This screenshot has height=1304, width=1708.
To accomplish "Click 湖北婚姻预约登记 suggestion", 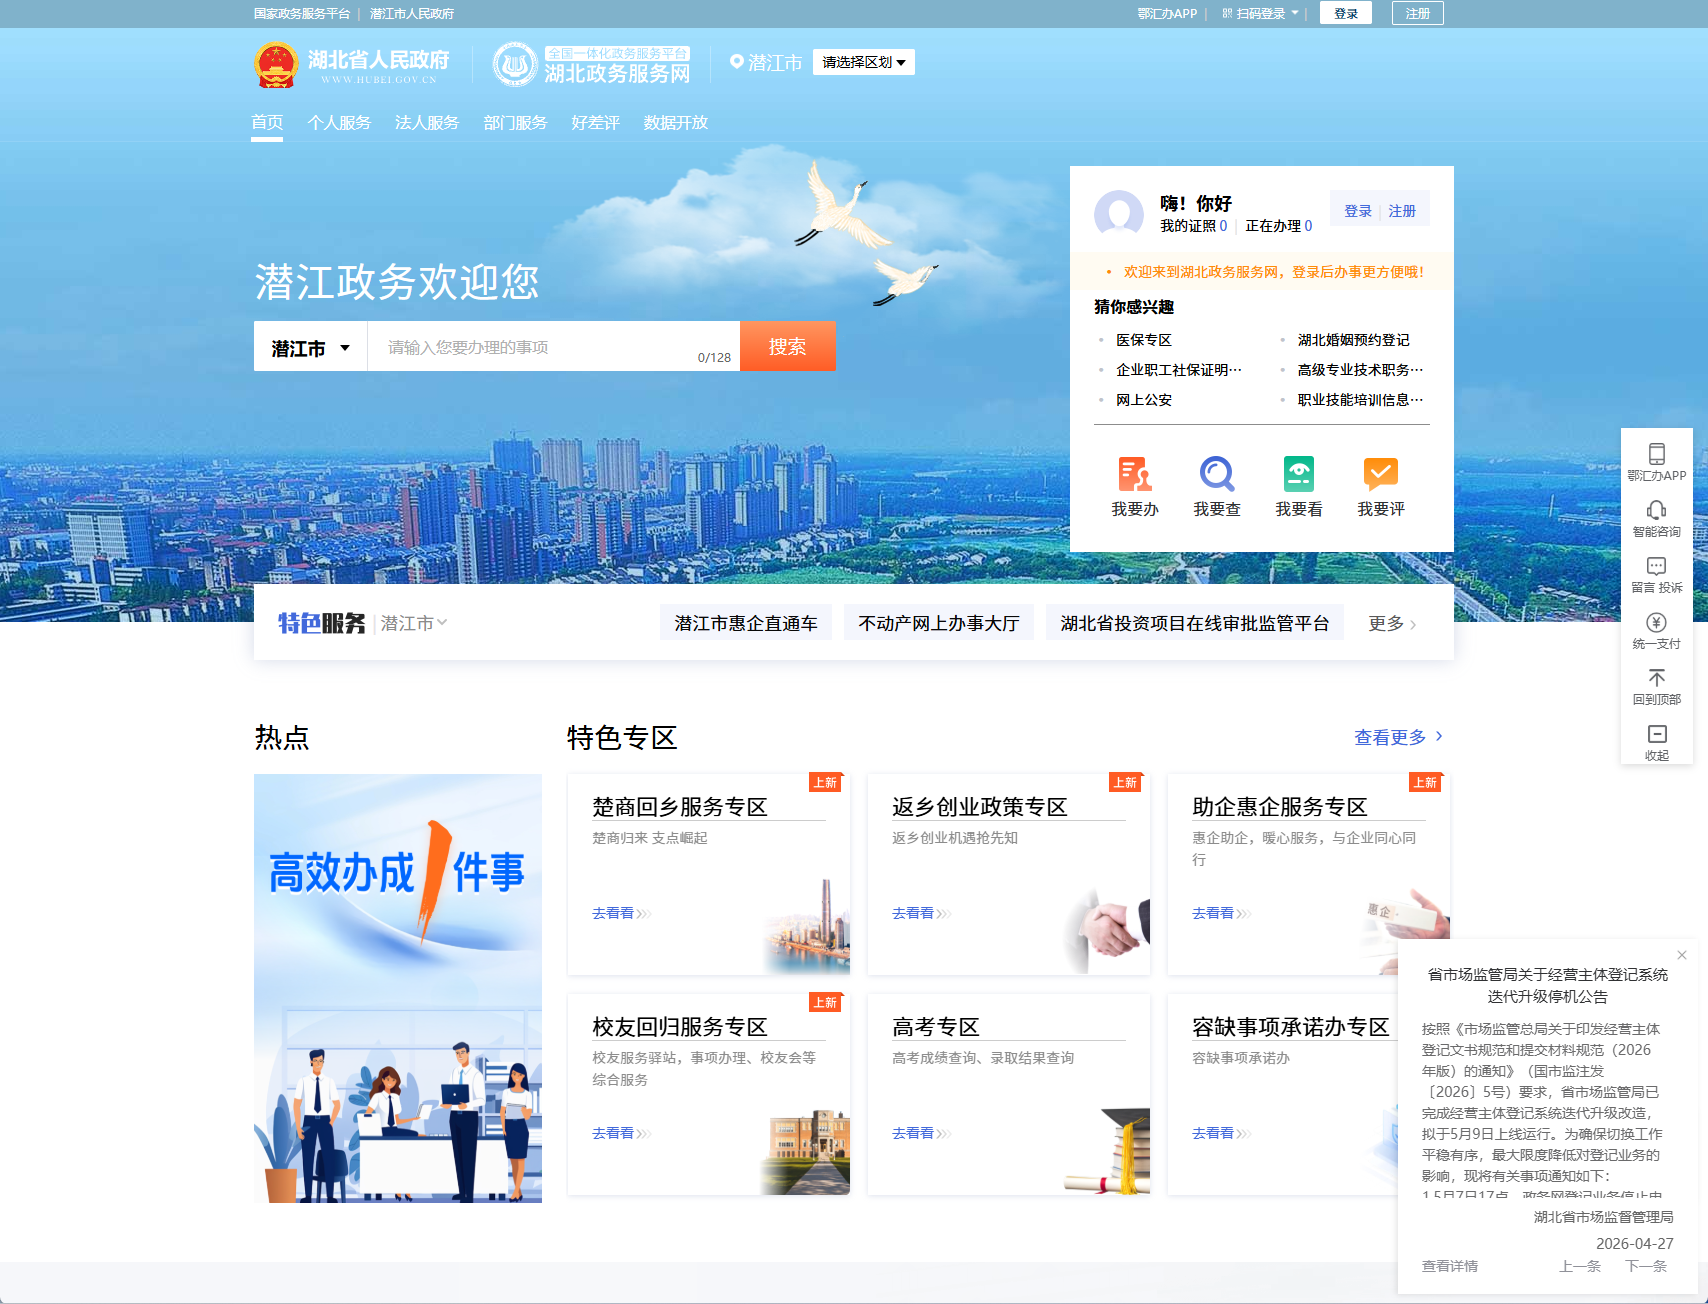I will [x=1354, y=340].
